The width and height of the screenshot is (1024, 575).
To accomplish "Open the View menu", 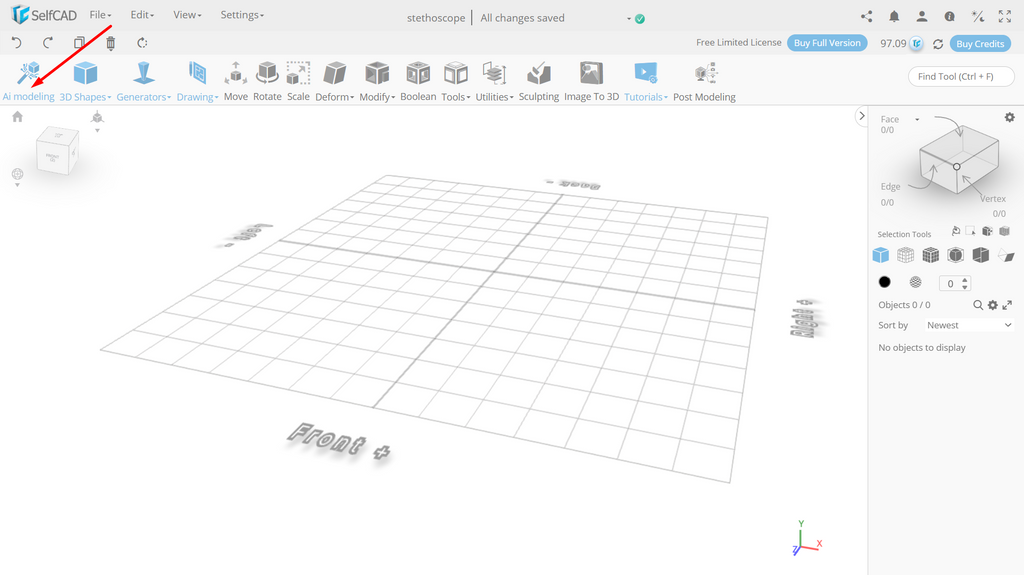I will click(187, 15).
